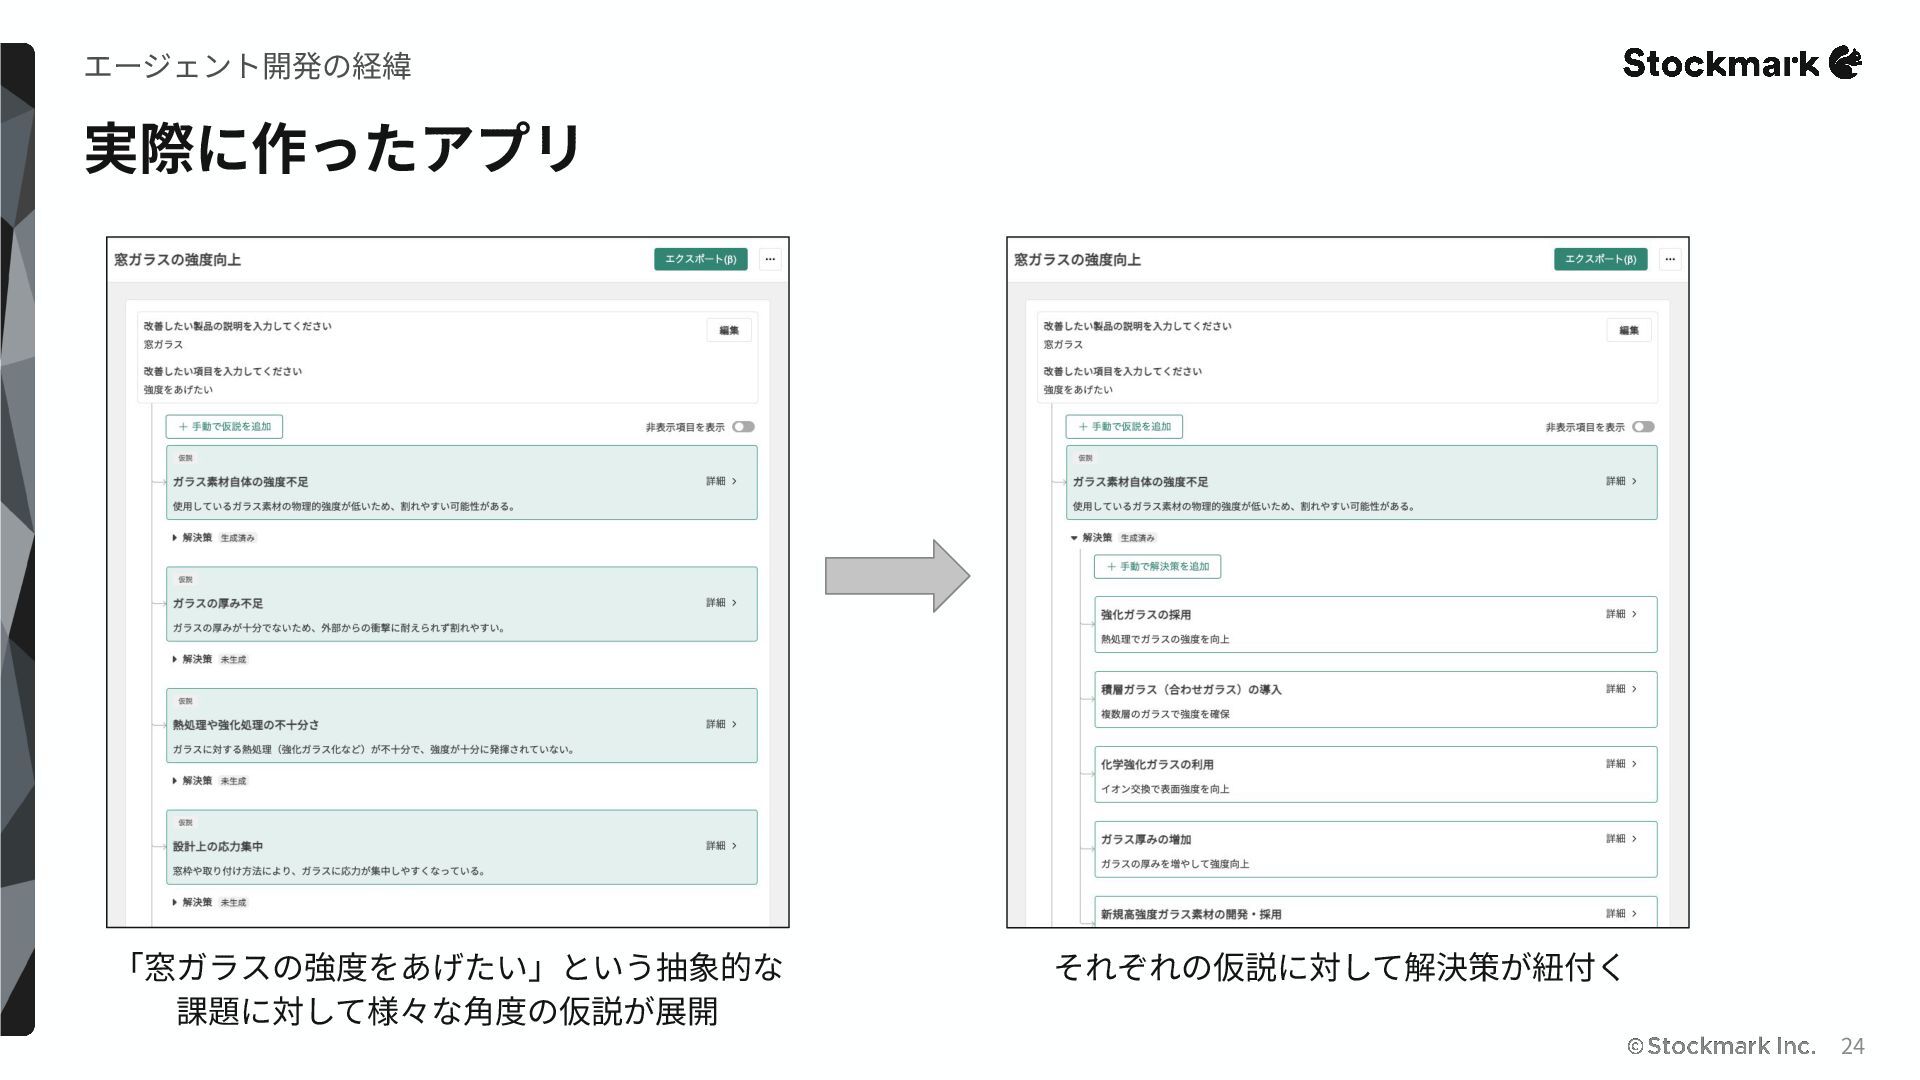Click the three-dot menu in left panel
The width and height of the screenshot is (1920, 1080).
pyautogui.click(x=769, y=259)
